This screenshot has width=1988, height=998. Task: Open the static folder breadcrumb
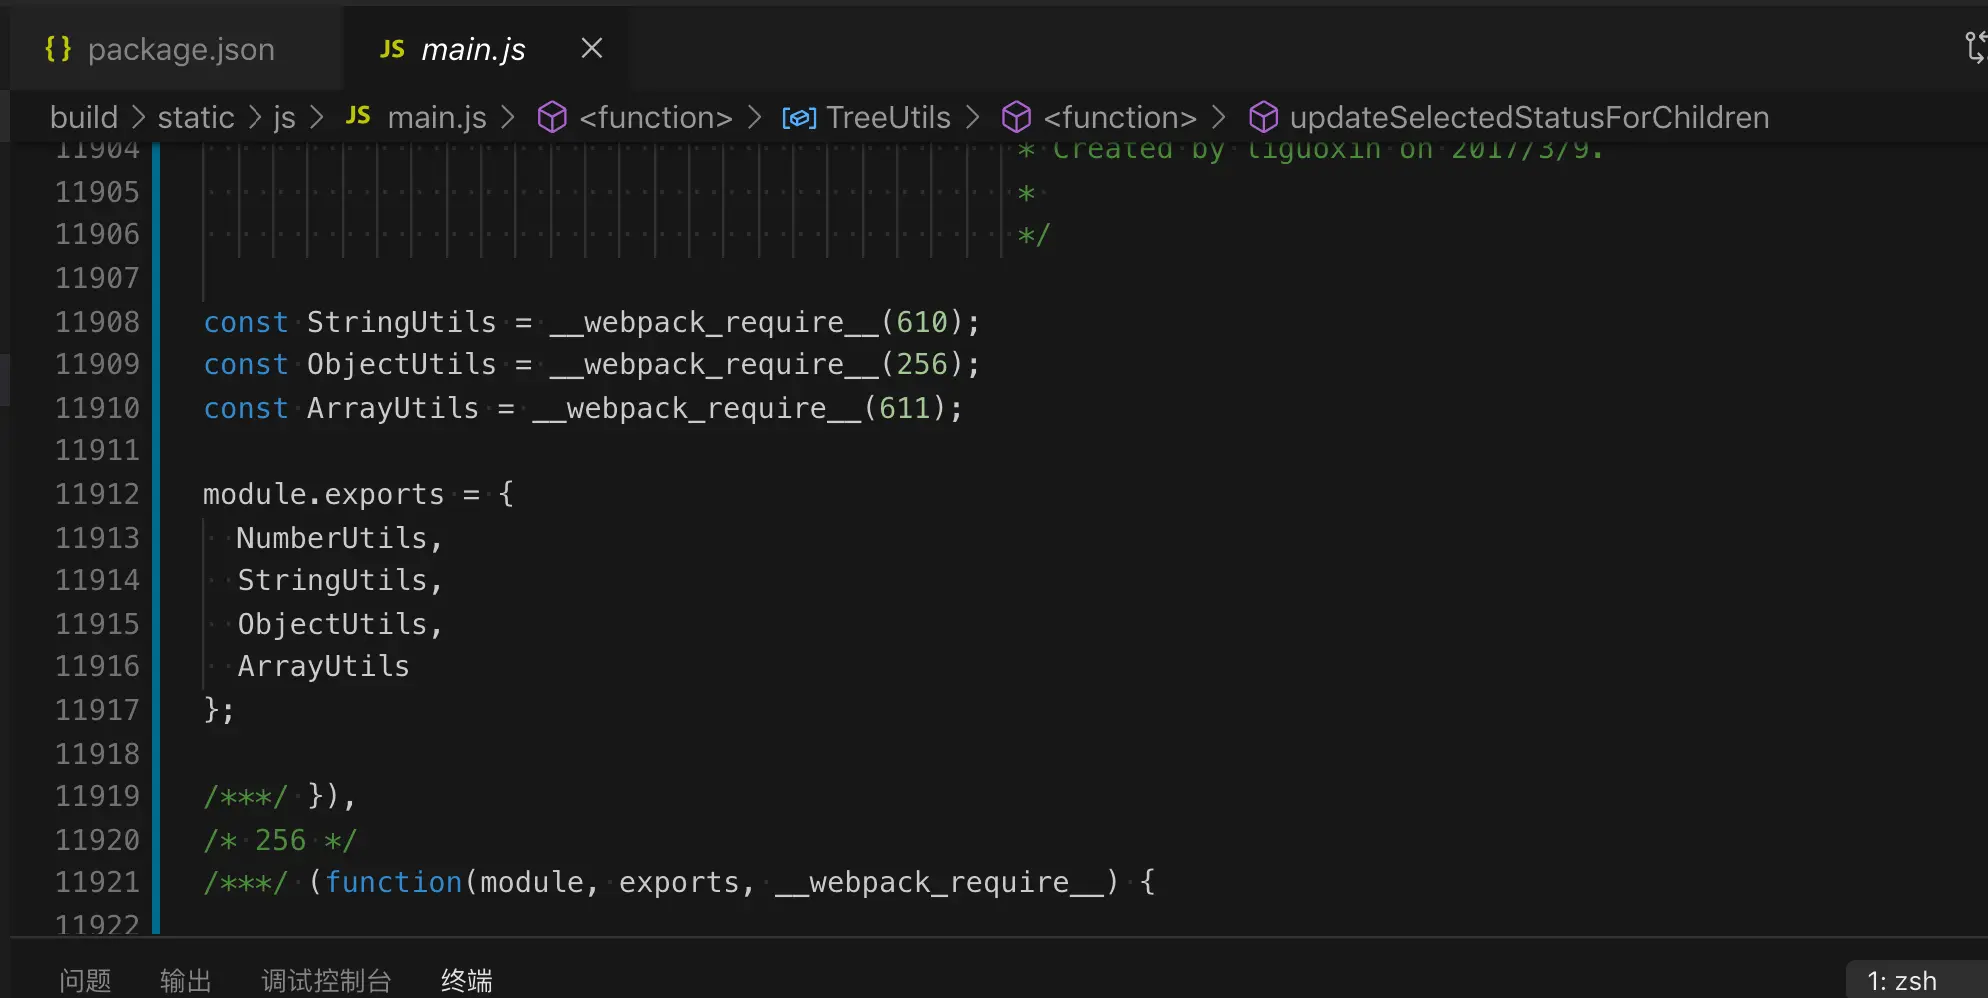(196, 118)
